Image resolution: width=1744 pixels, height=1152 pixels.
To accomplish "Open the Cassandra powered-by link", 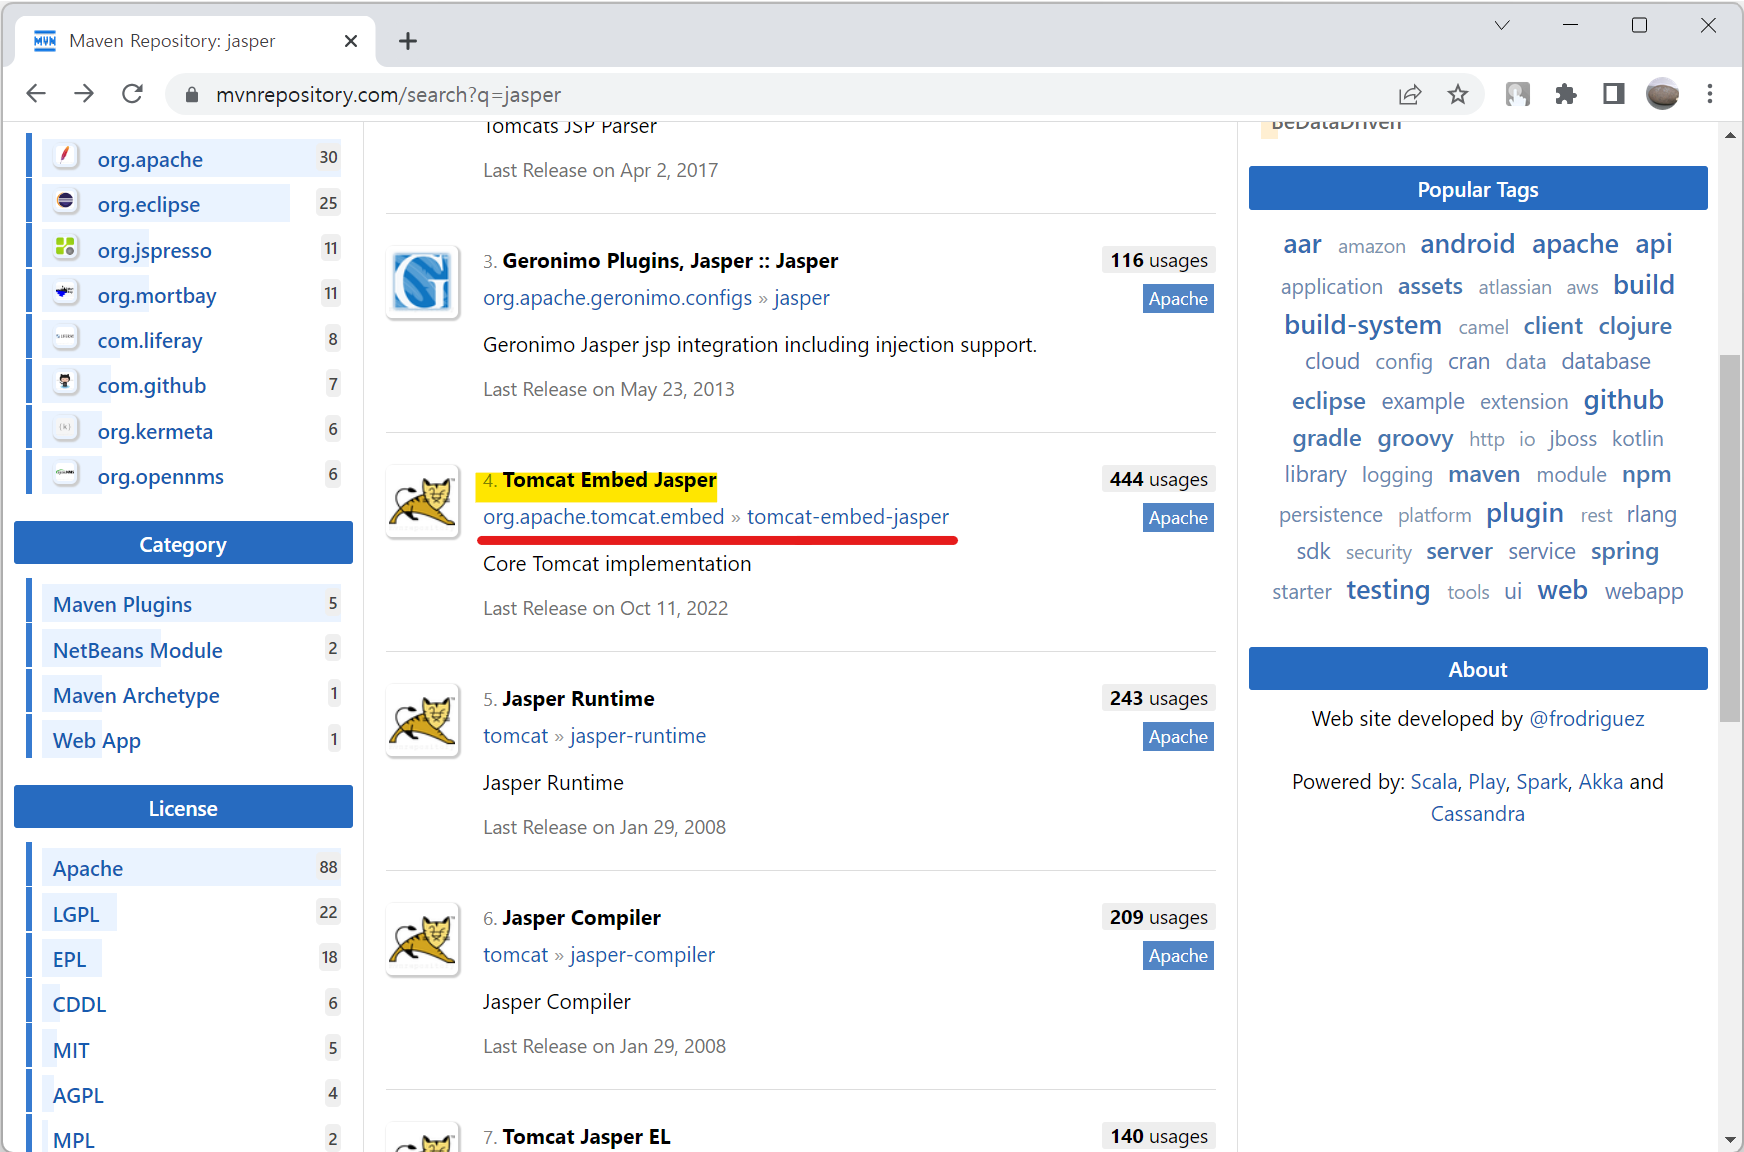I will 1477,814.
